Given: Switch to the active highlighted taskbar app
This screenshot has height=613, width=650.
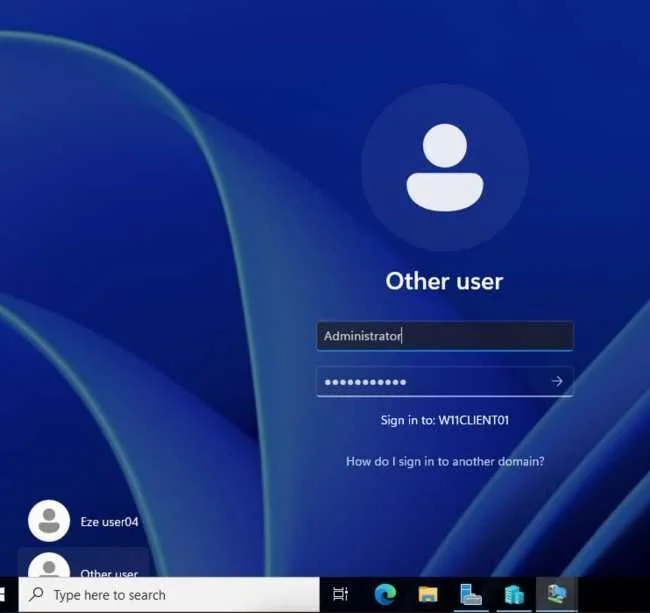Looking at the screenshot, I should coord(557,595).
